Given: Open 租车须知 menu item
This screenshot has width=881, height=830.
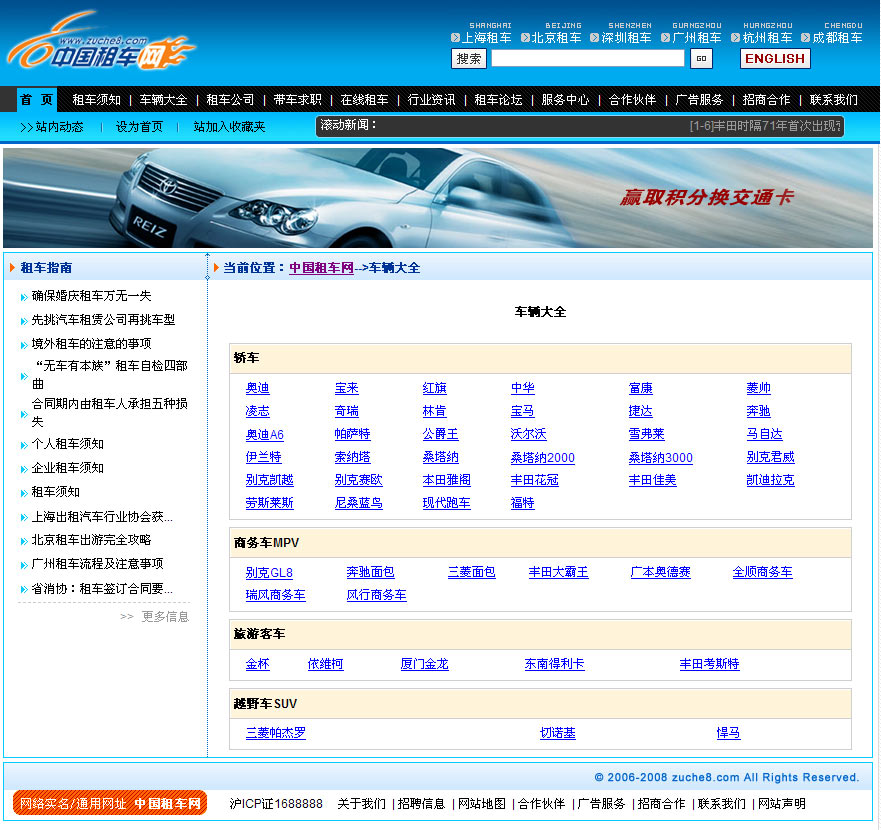Looking at the screenshot, I should (97, 100).
